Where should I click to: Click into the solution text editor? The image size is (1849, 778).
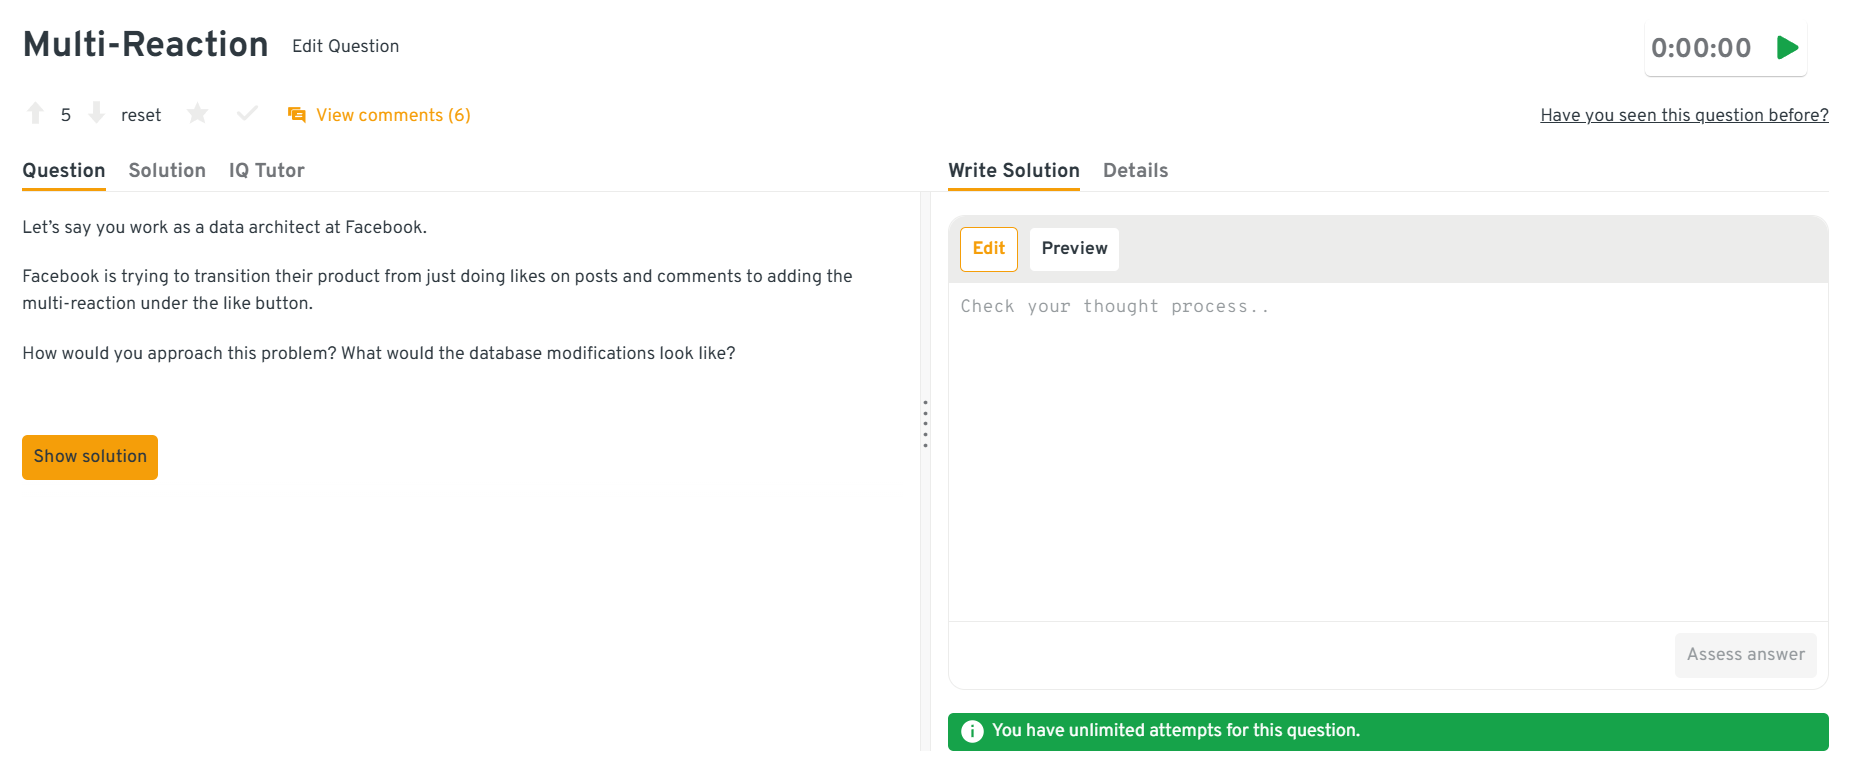point(1387,450)
